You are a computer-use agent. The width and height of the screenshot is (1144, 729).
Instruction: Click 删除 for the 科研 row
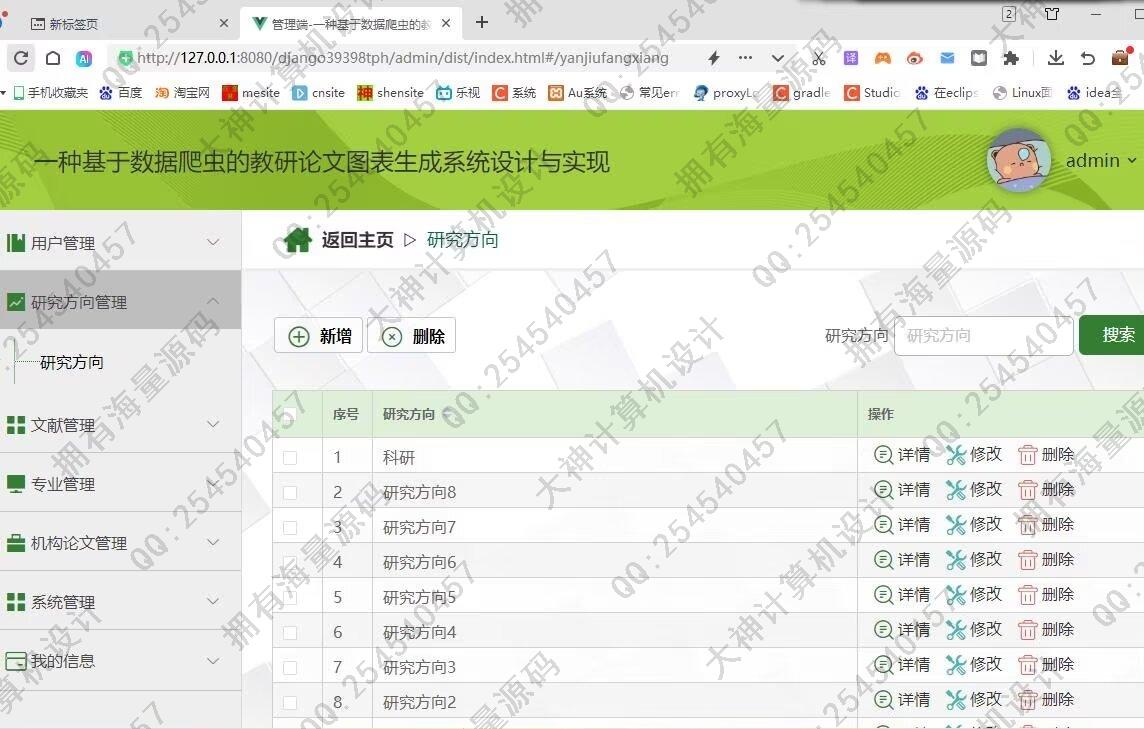point(1046,455)
